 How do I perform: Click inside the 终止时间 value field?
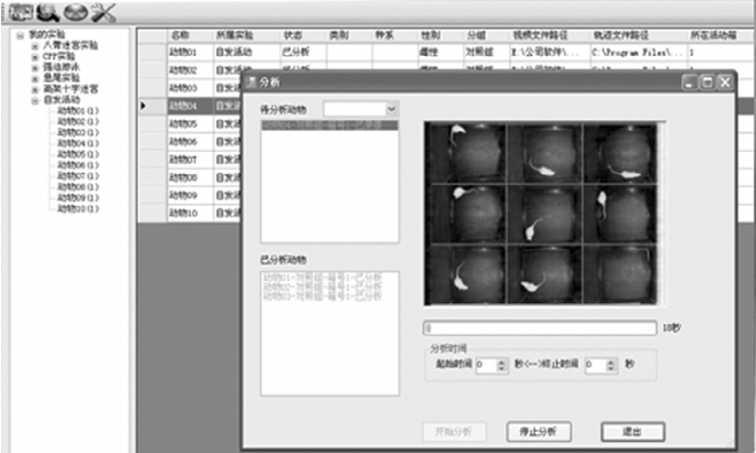tap(595, 365)
